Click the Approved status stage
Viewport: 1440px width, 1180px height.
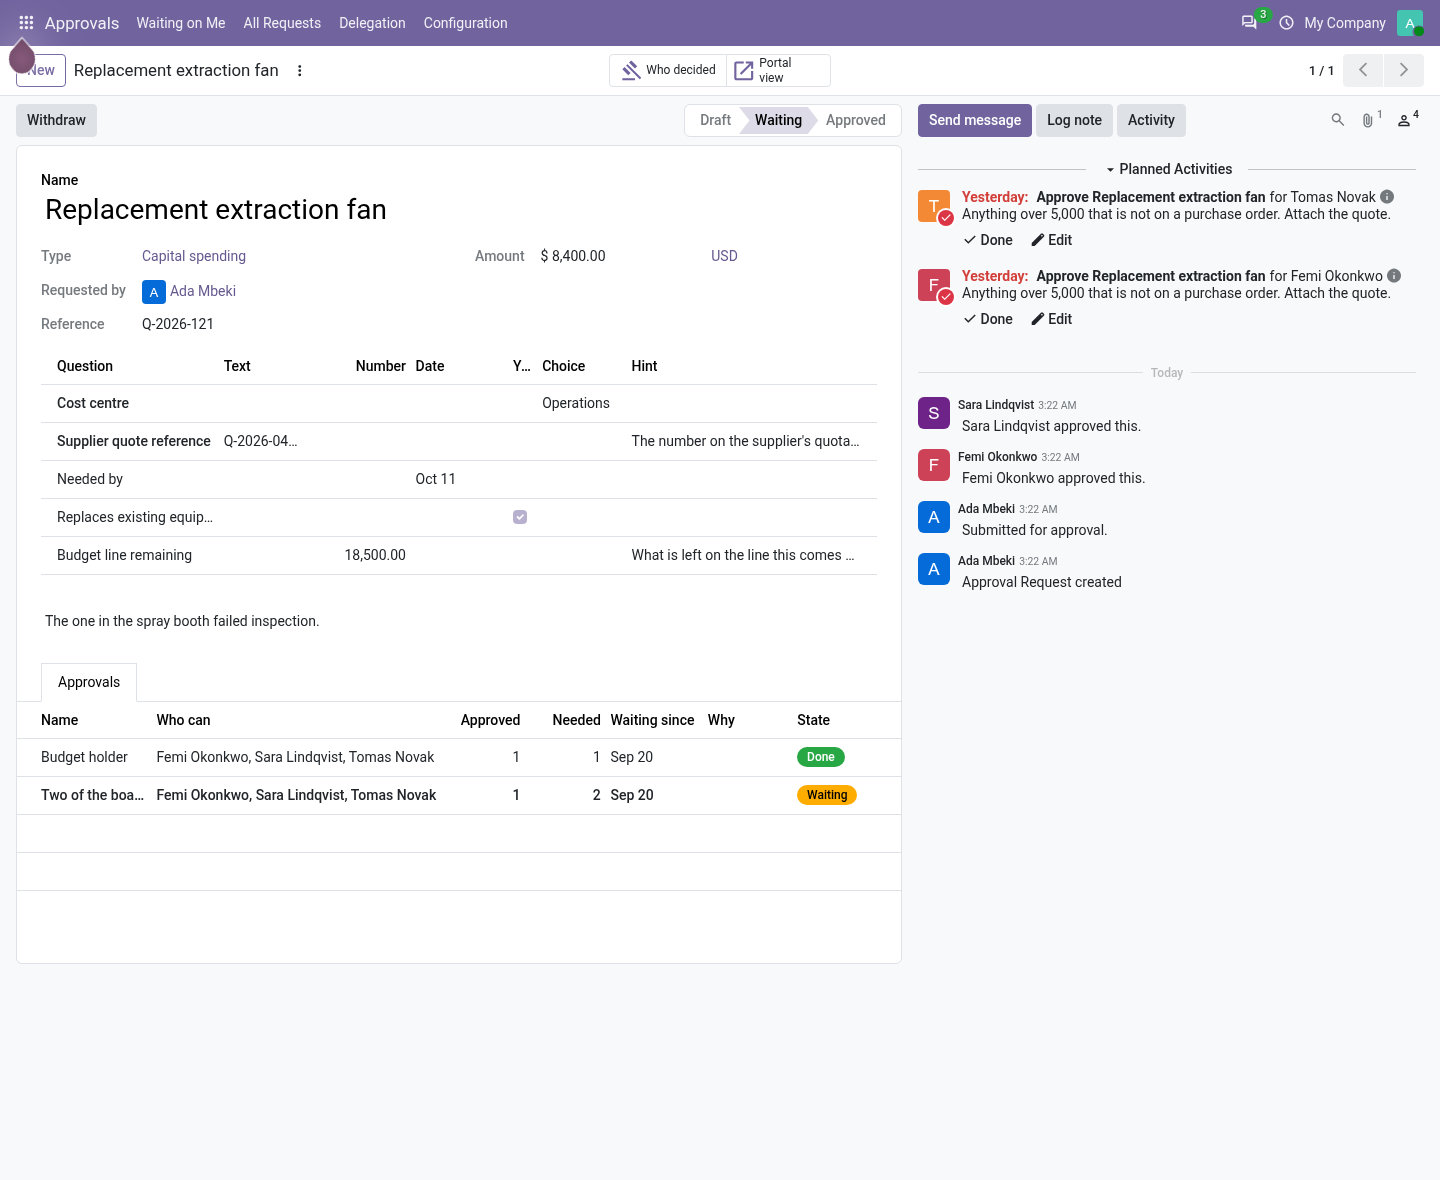coord(856,120)
